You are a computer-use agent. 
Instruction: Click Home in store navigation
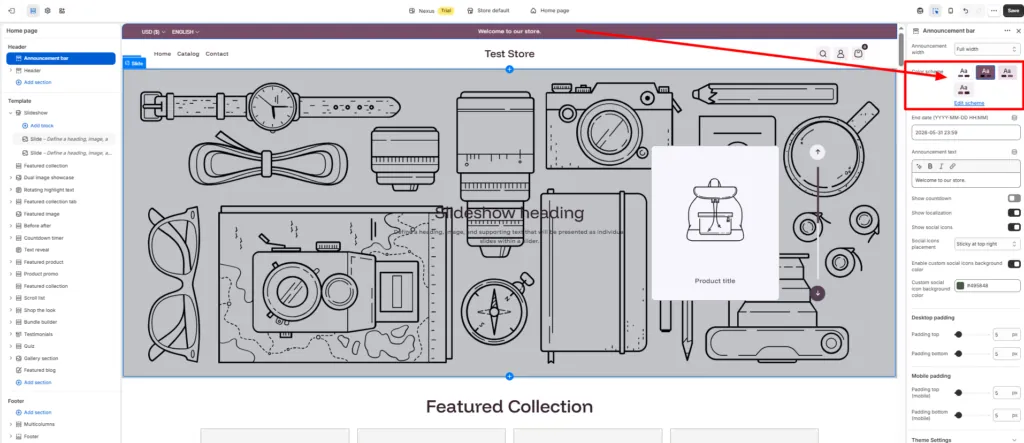[162, 54]
